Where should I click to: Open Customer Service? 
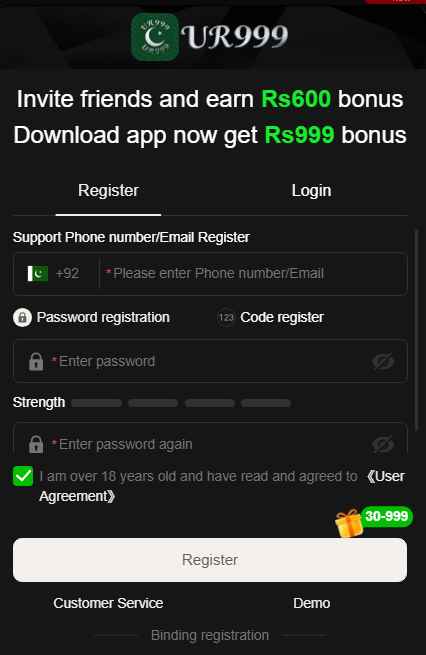(x=108, y=603)
